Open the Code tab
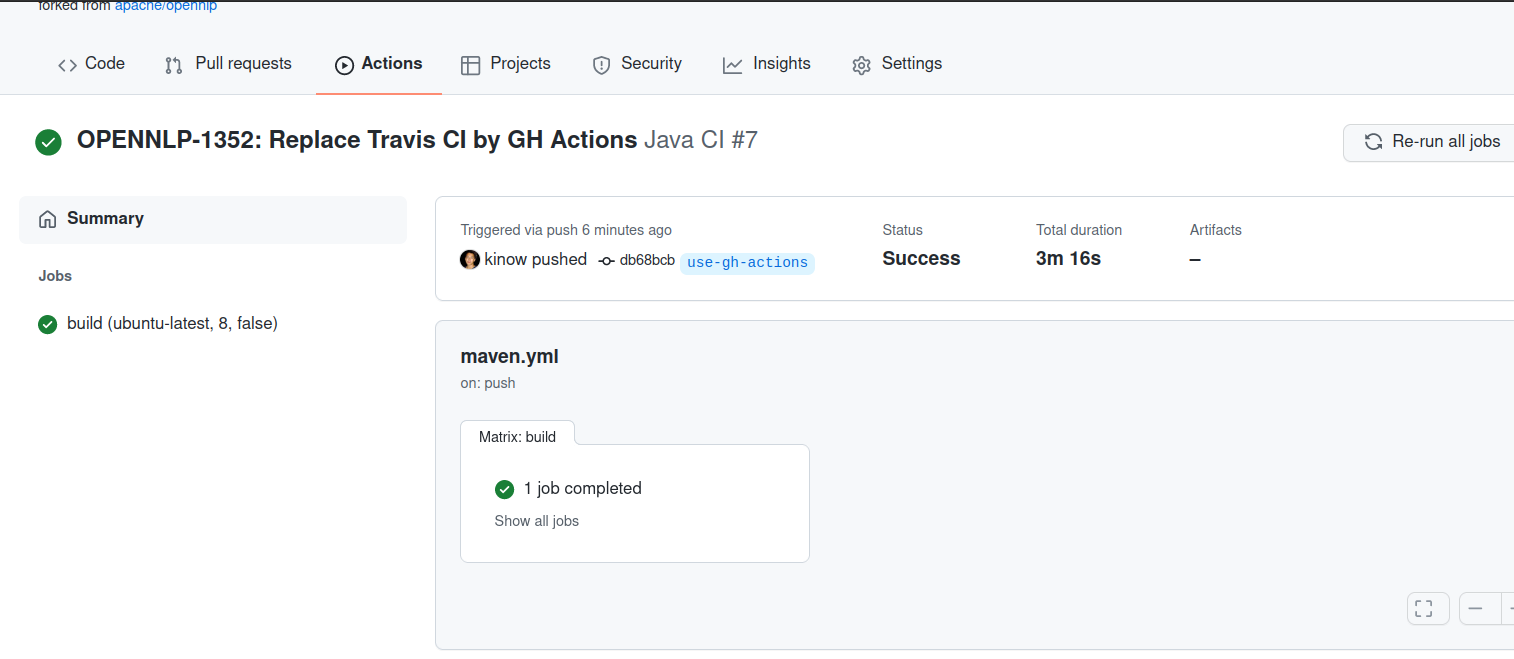 (91, 64)
